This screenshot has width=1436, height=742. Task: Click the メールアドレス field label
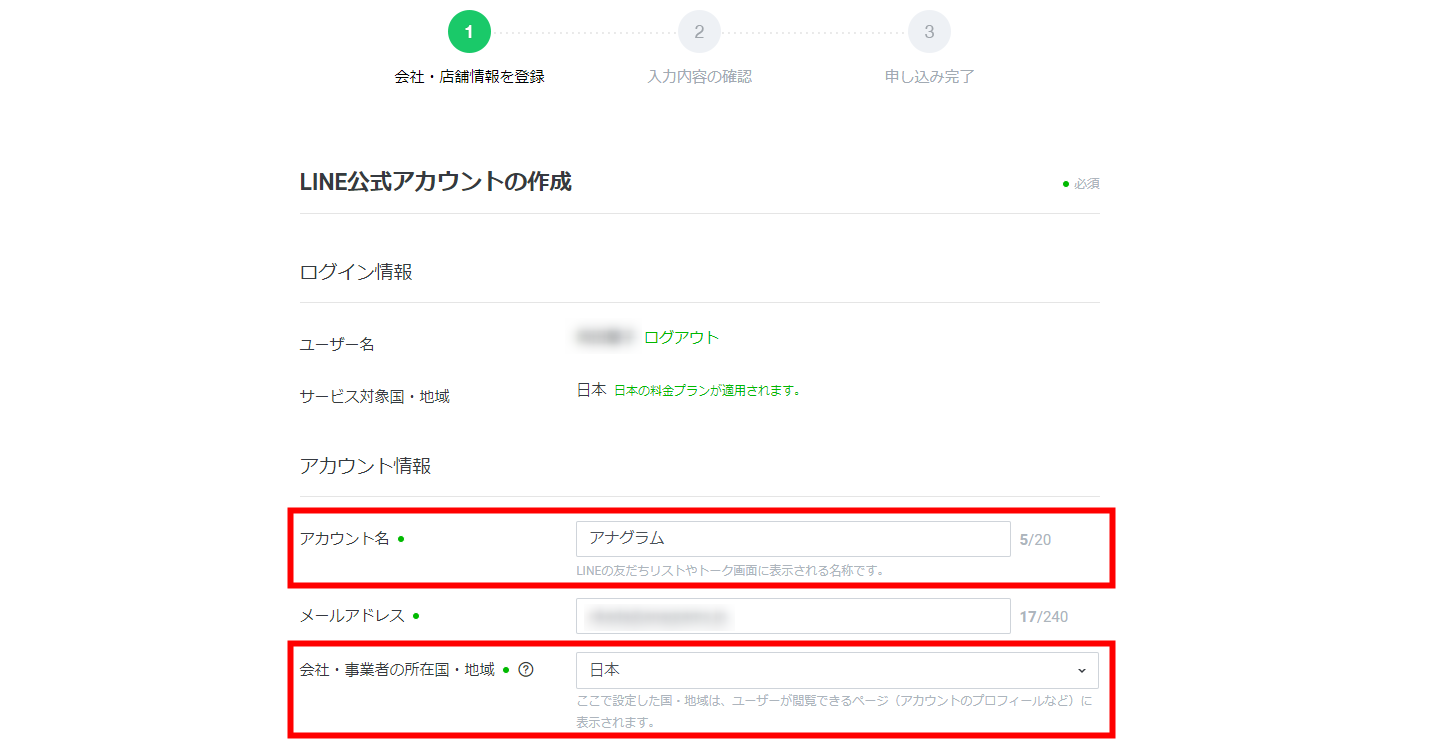(352, 616)
